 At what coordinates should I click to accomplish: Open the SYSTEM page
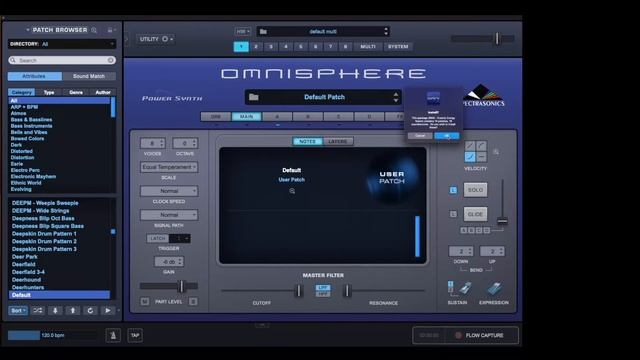point(398,47)
